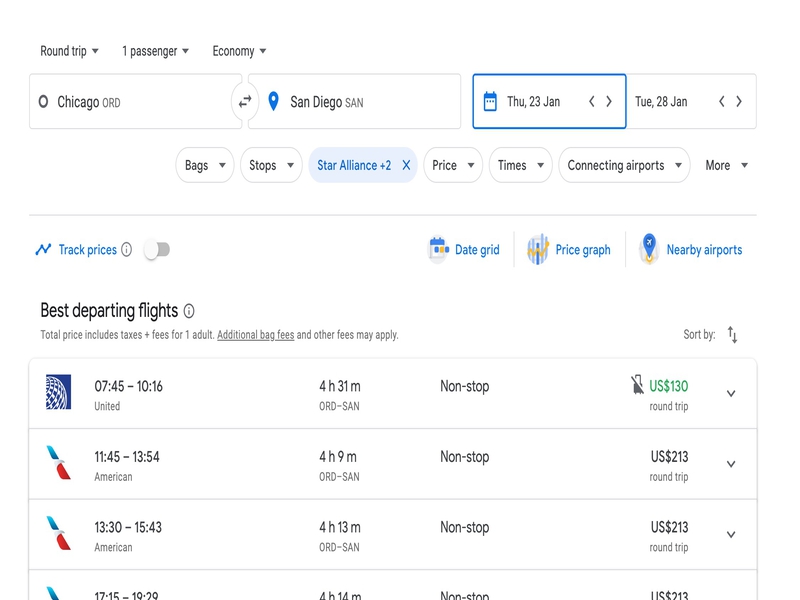Expand the American 11:45 flight details
Viewport: 800px width, 600px height.
[731, 464]
